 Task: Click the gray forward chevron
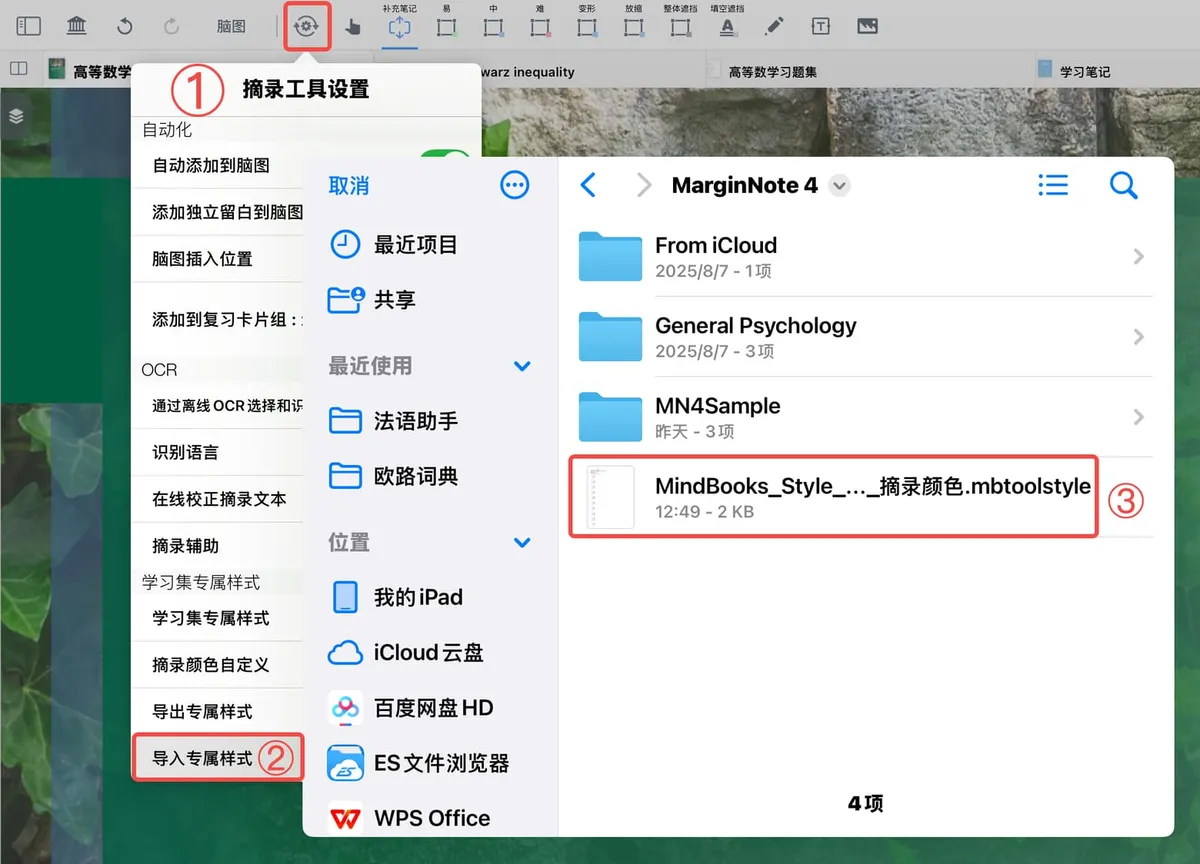tap(644, 185)
